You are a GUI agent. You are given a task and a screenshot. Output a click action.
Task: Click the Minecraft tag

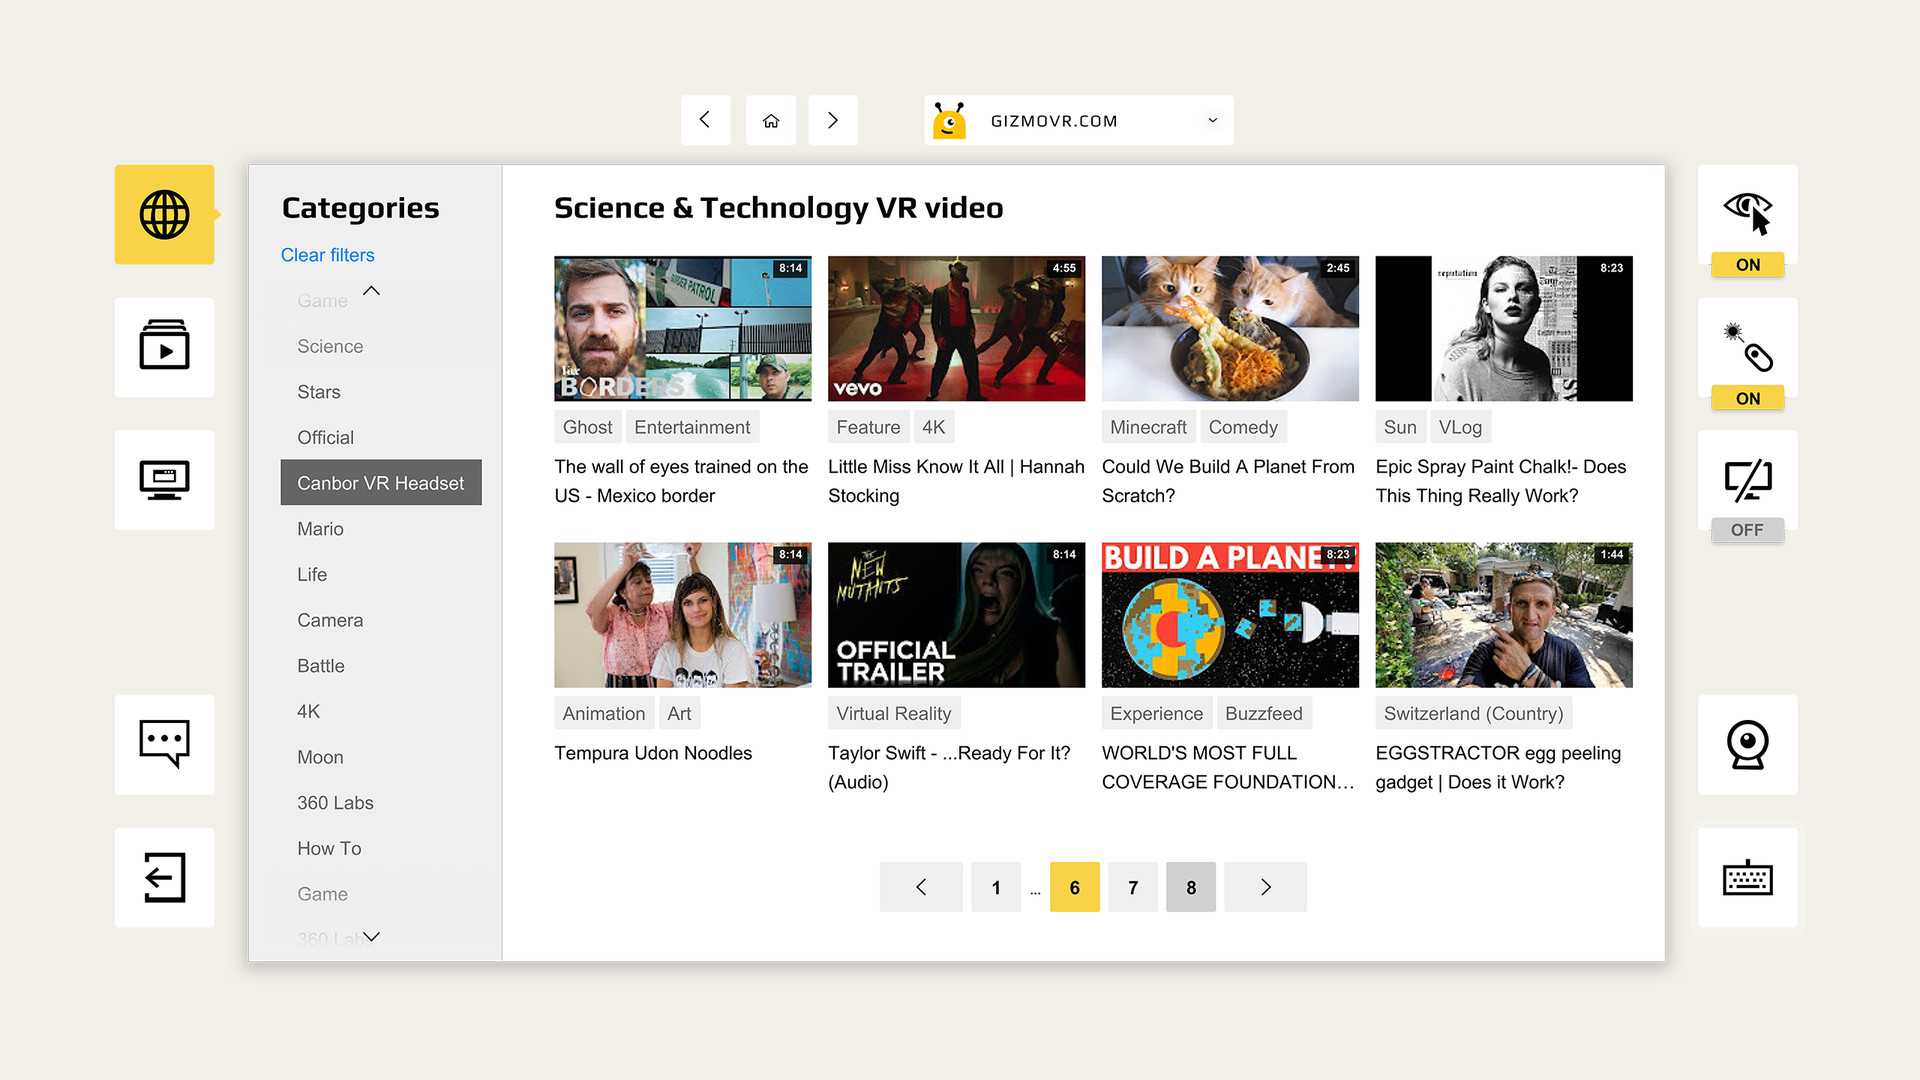[1148, 427]
